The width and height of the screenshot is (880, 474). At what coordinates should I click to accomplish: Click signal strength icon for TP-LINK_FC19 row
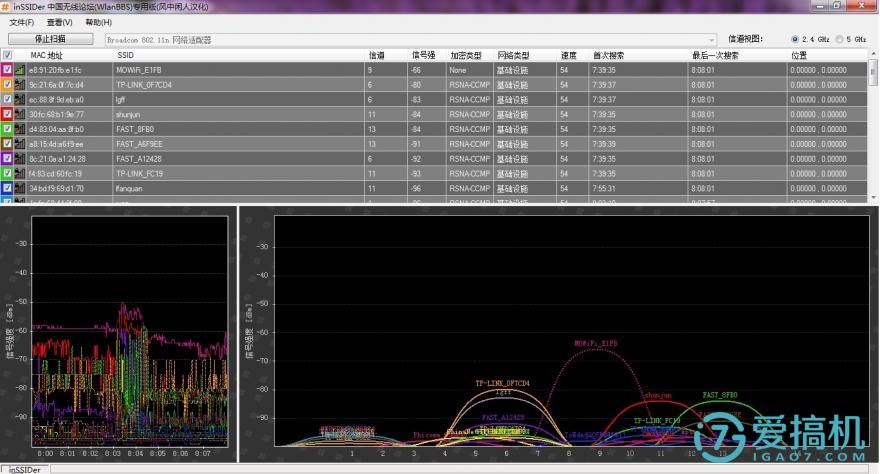point(20,174)
